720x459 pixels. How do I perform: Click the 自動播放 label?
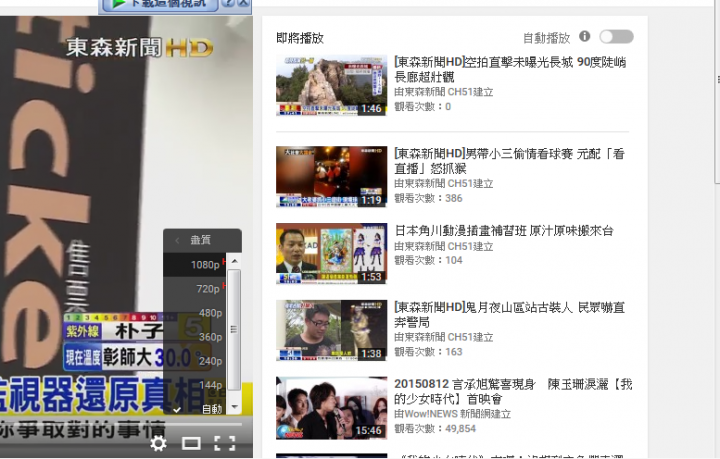coord(546,38)
